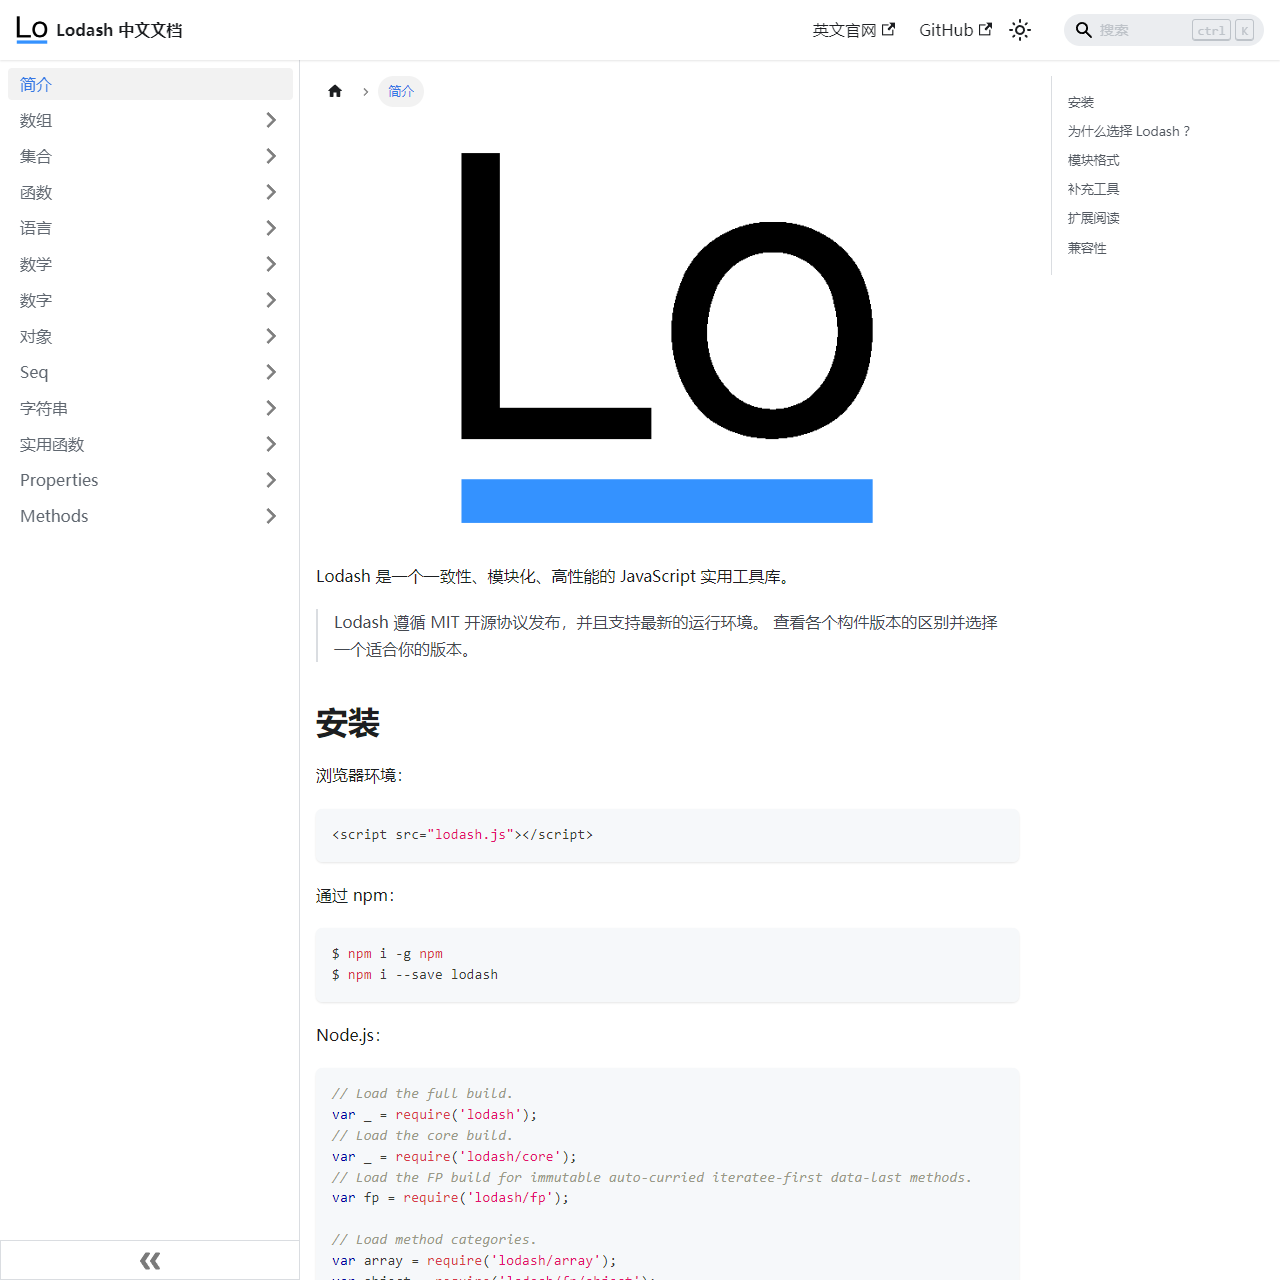Click the large Lo logo image
This screenshot has height=1280, width=1280.
[667, 338]
